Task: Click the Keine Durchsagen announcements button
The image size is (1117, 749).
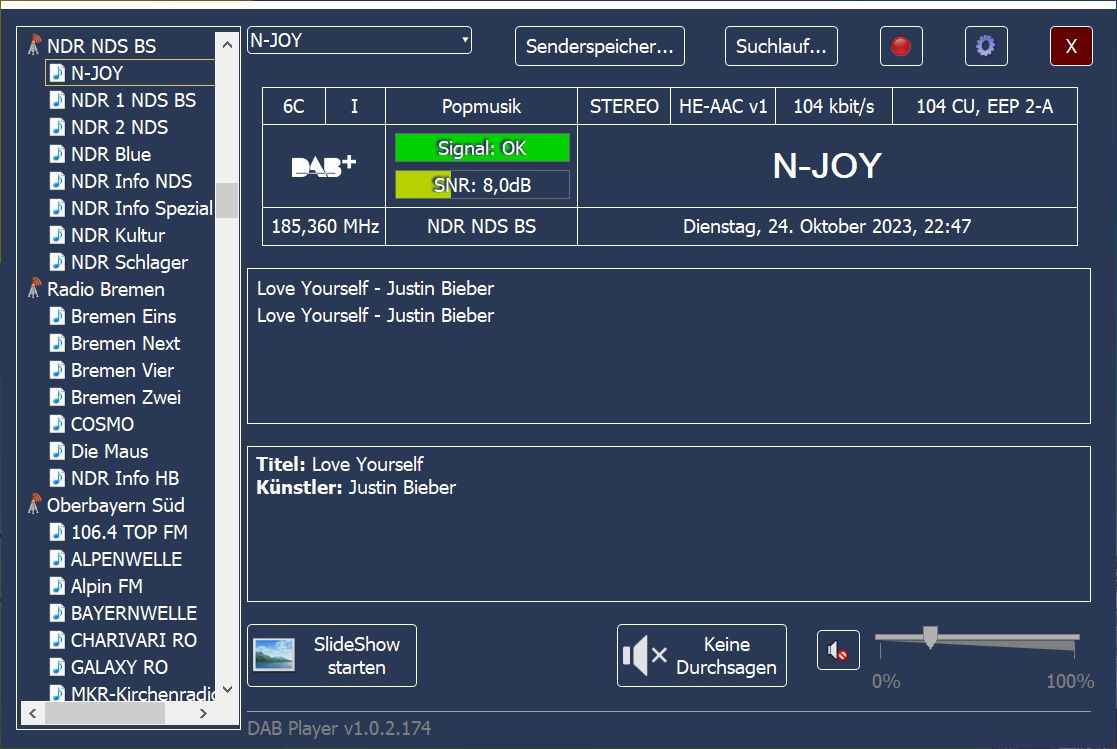Action: [702, 656]
